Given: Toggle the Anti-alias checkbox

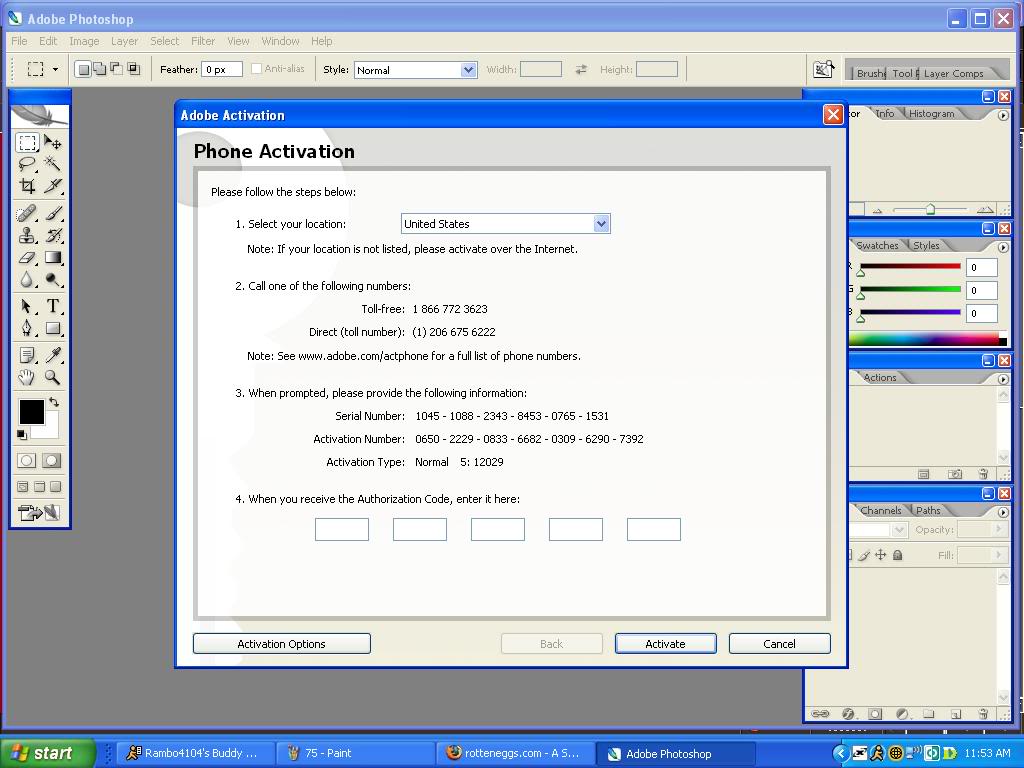Looking at the screenshot, I should [x=257, y=69].
